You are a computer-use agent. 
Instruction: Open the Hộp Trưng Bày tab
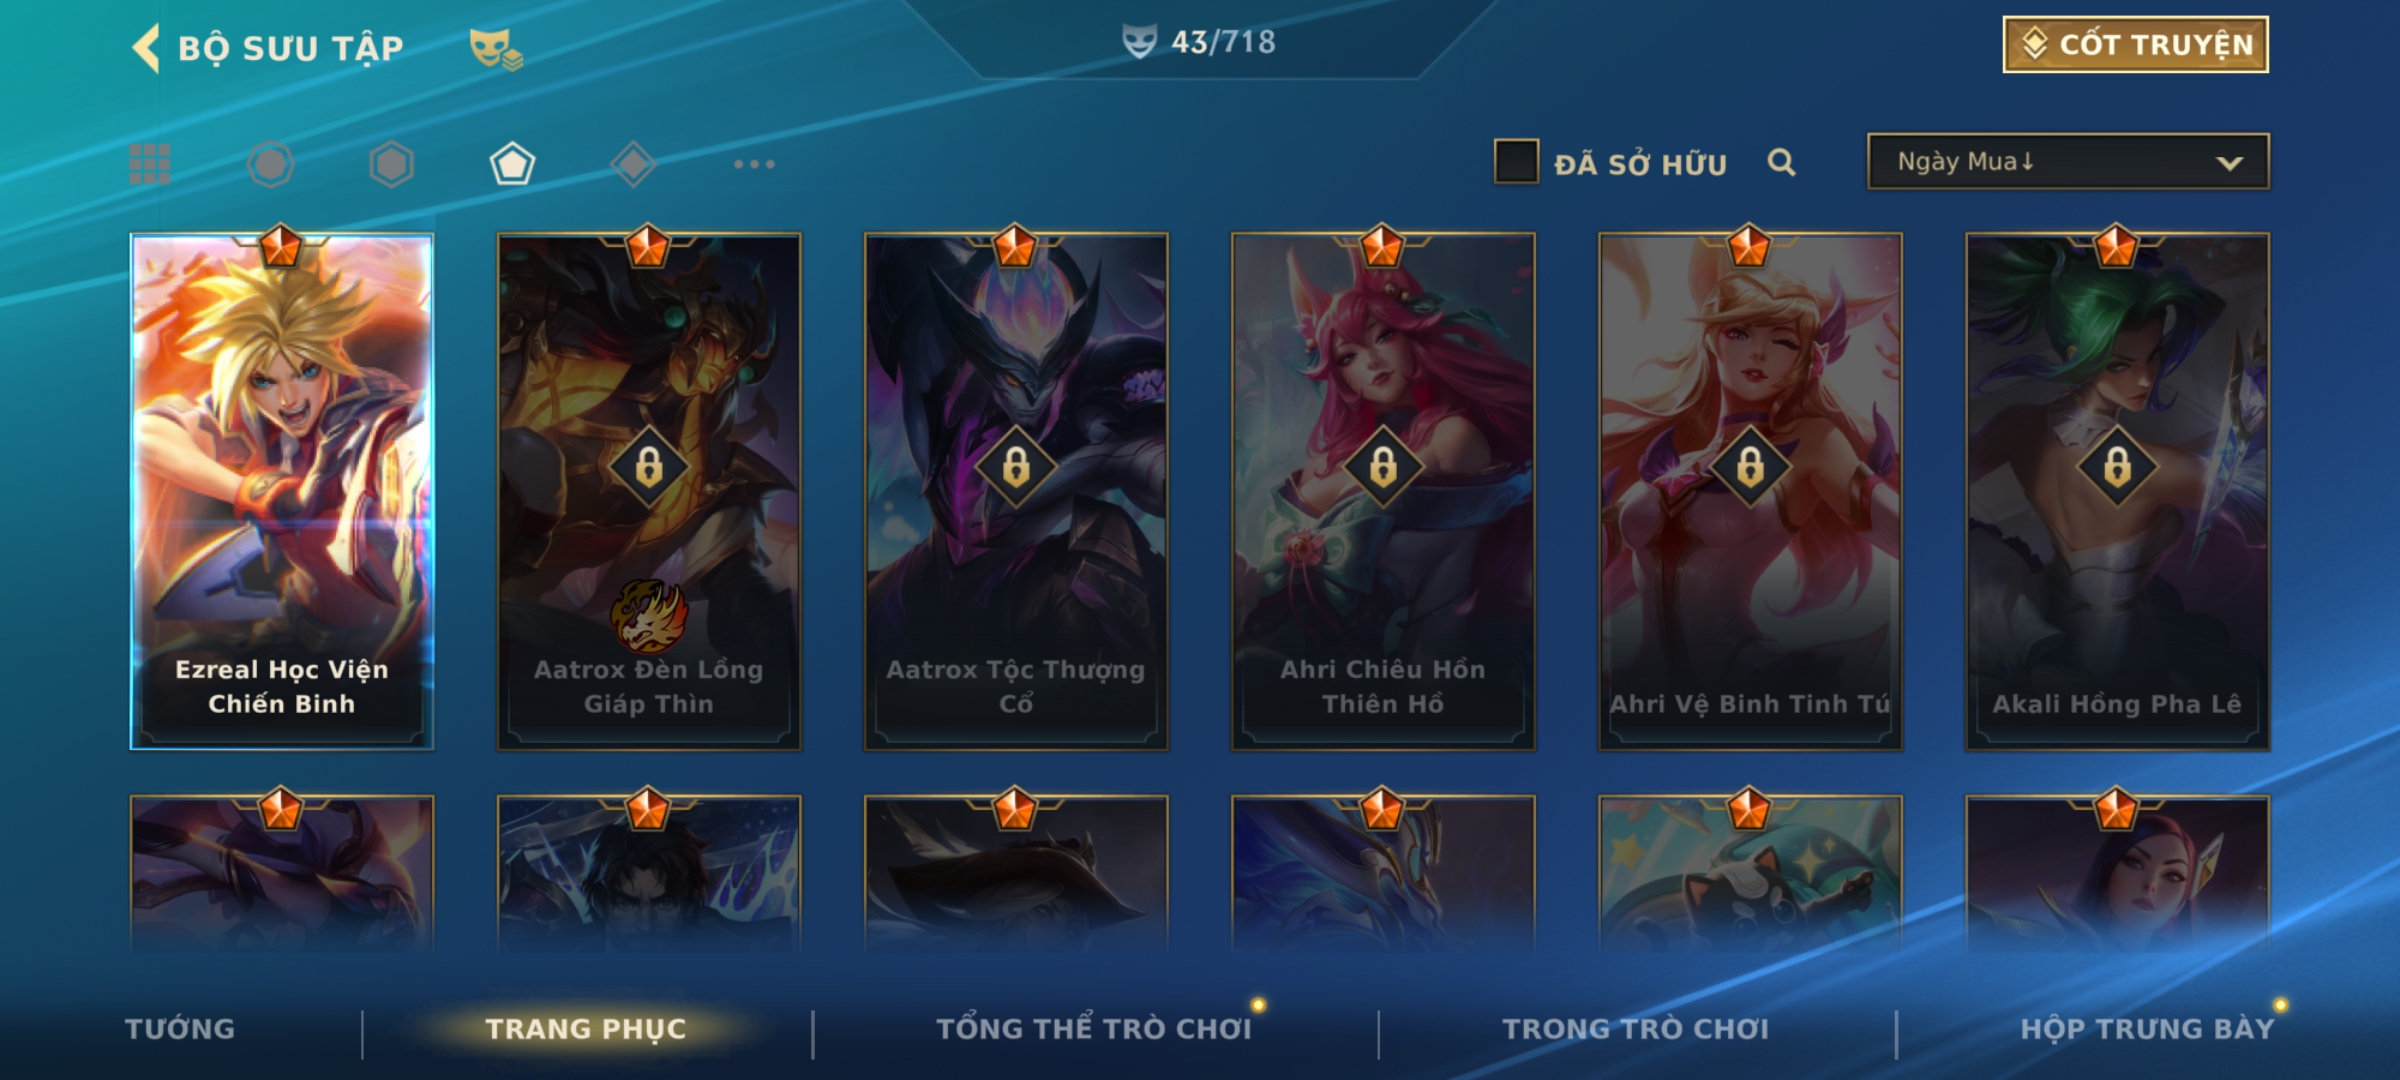click(x=2147, y=1029)
